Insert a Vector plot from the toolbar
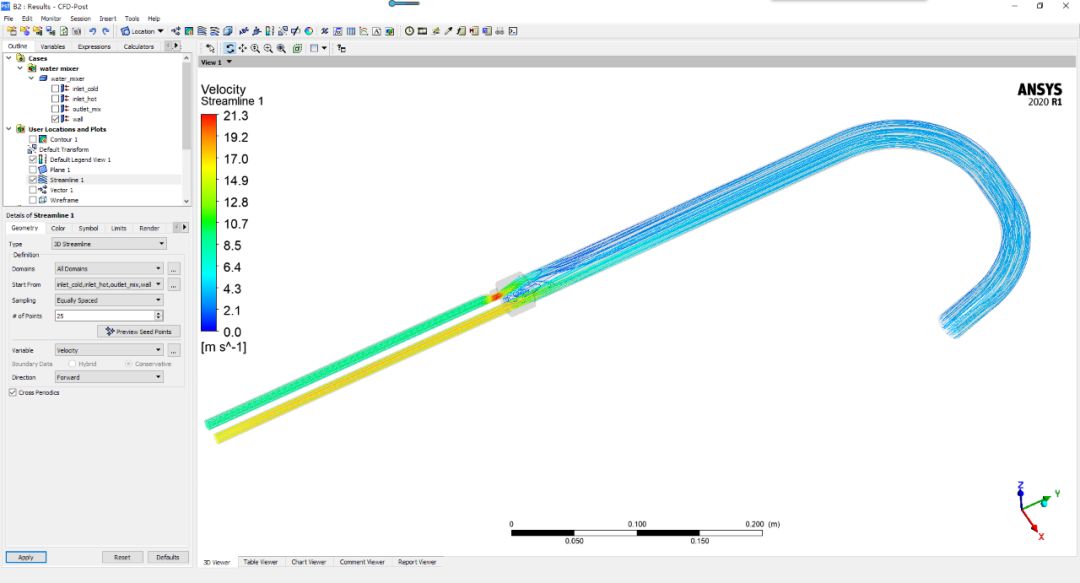The width and height of the screenshot is (1080, 583). click(x=175, y=32)
